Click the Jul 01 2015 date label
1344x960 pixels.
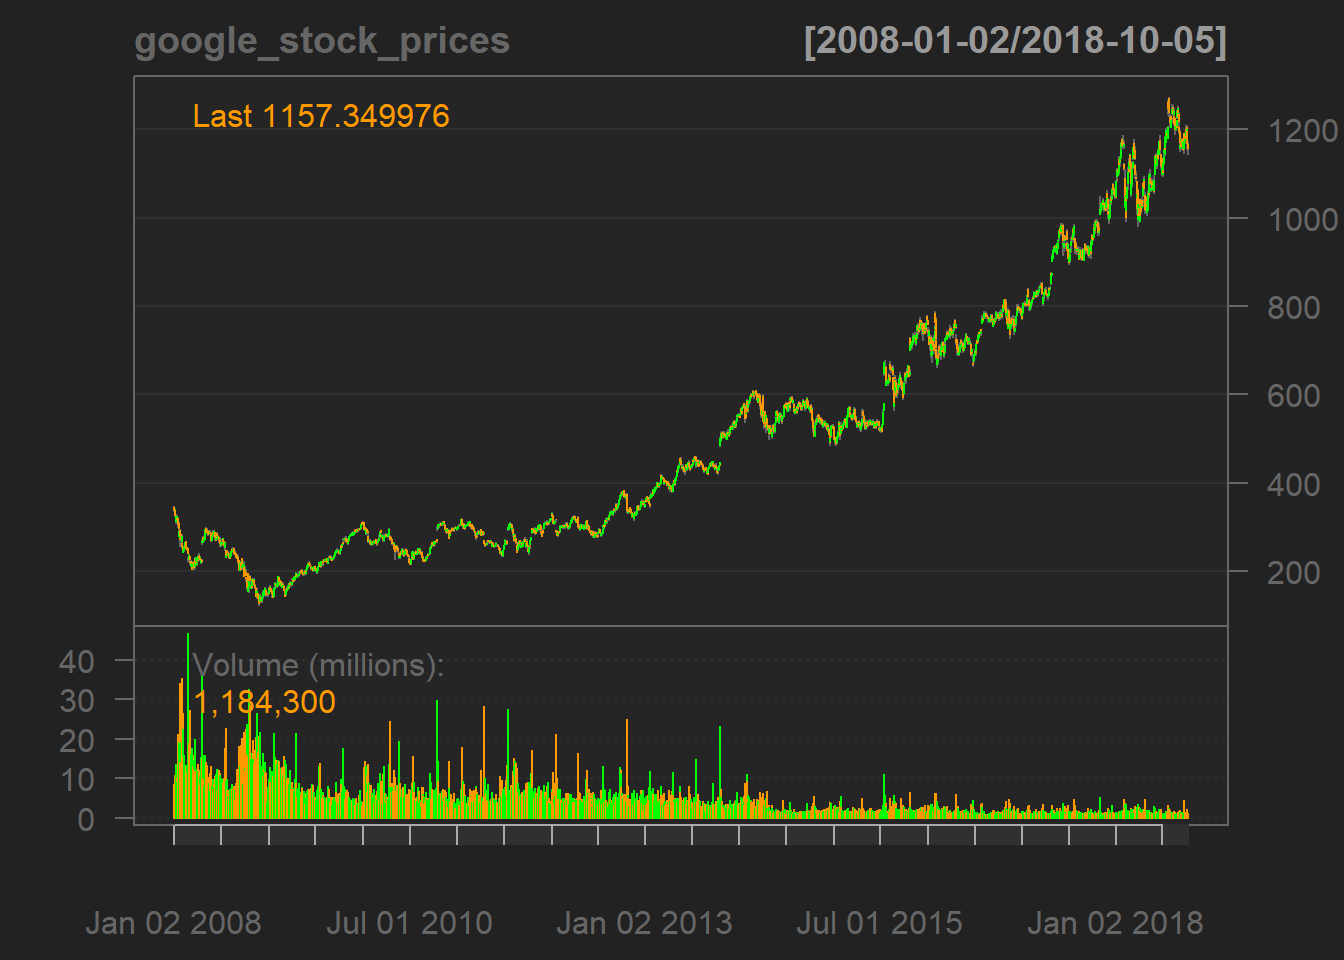(x=879, y=922)
